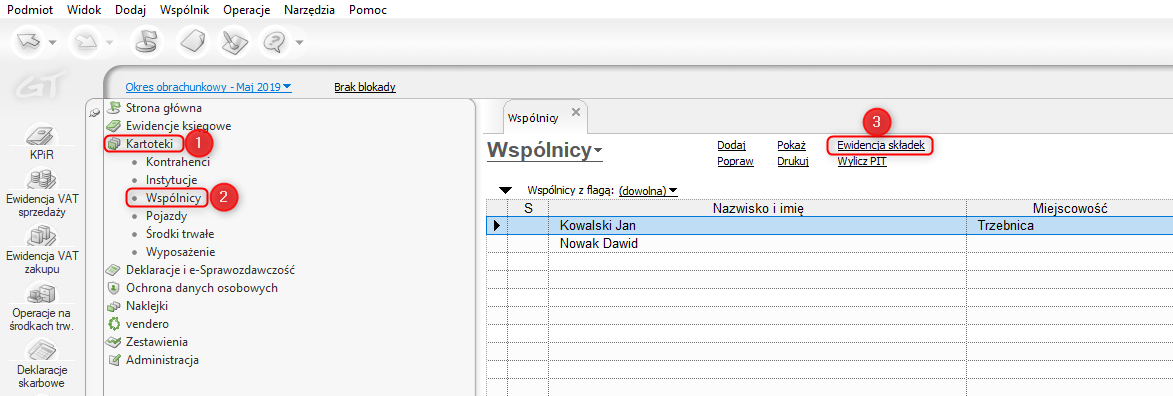Open the Dodaj menu in menu bar
Viewport: 1173px width, 396px height.
pos(131,10)
